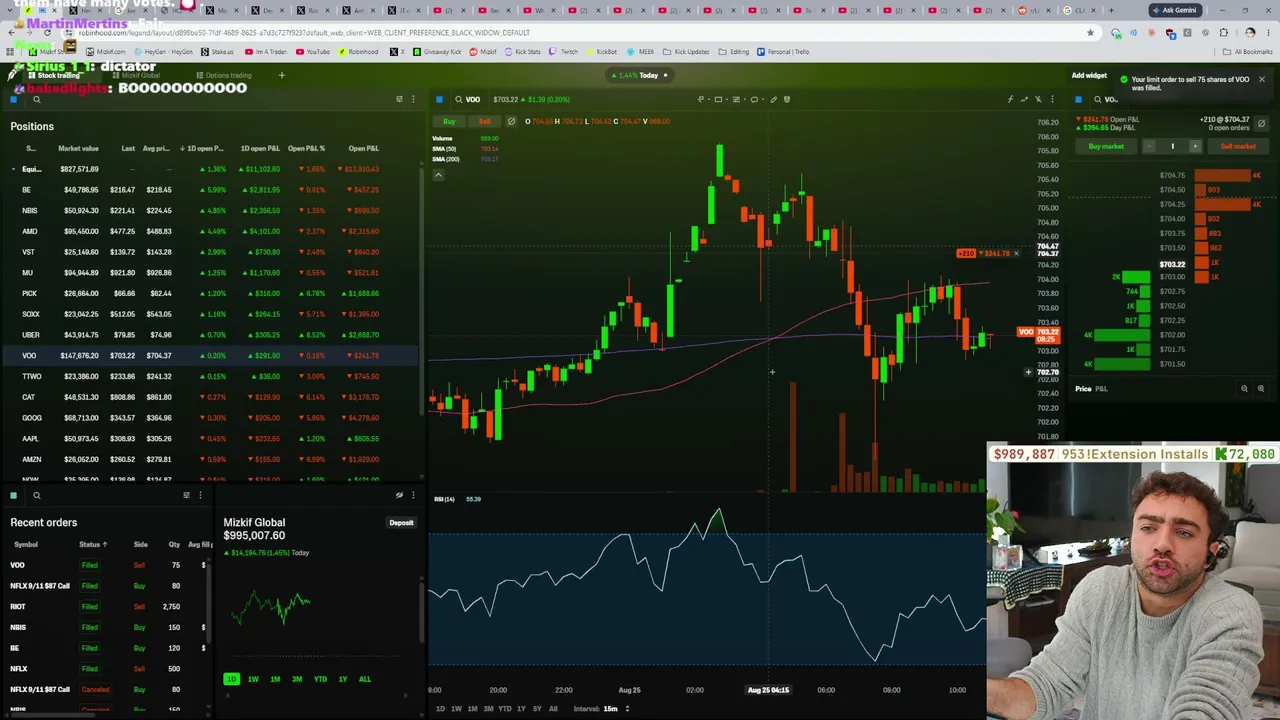1280x720 pixels.
Task: Click the VOO chart symbol search icon
Action: coord(459,99)
